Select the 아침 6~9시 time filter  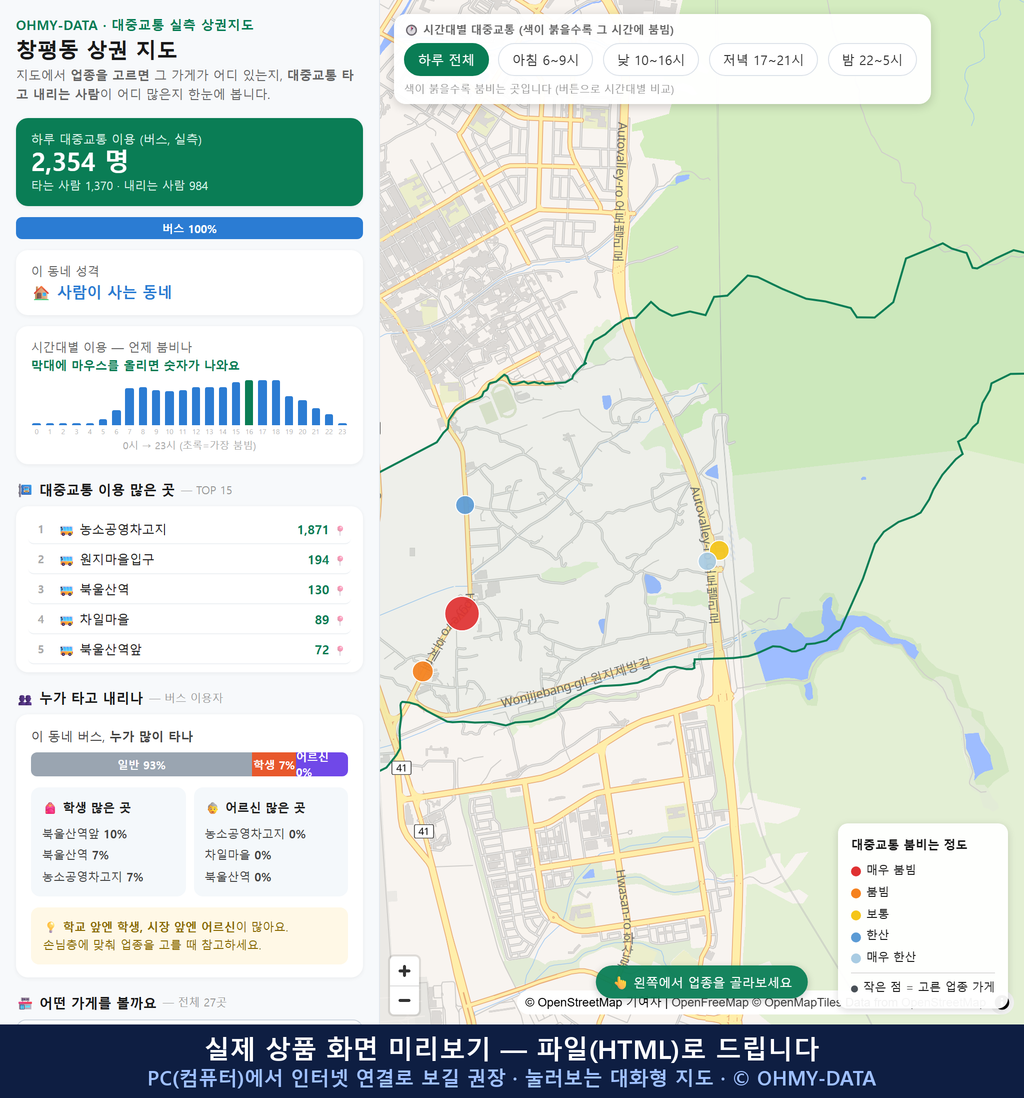546,60
